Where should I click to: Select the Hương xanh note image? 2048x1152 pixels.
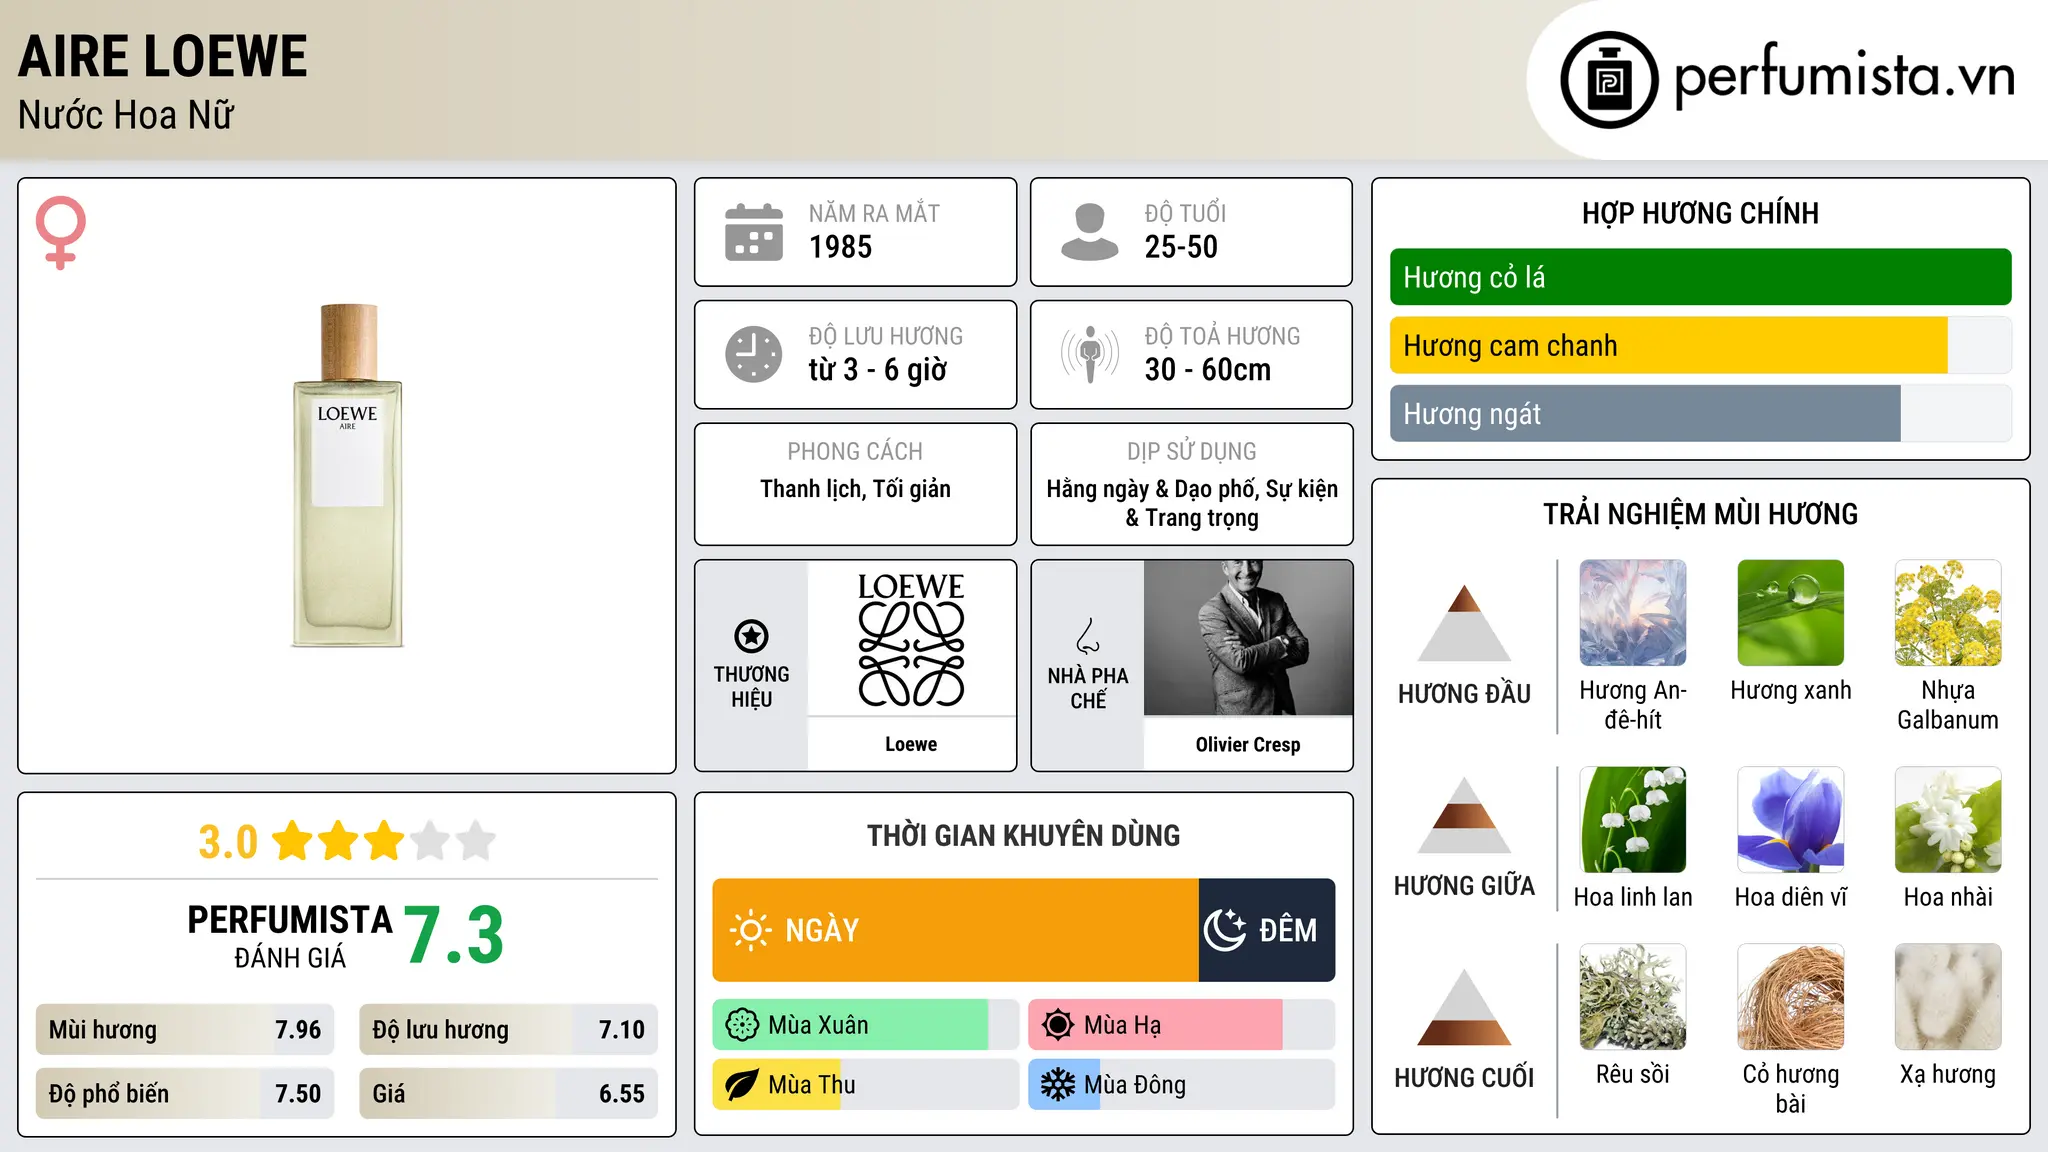pyautogui.click(x=1790, y=613)
